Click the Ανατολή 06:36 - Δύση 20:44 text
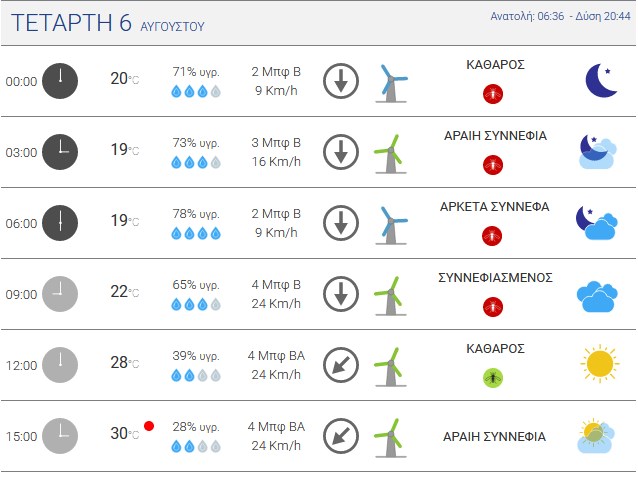Viewport: 638px width, 482px height. point(560,16)
